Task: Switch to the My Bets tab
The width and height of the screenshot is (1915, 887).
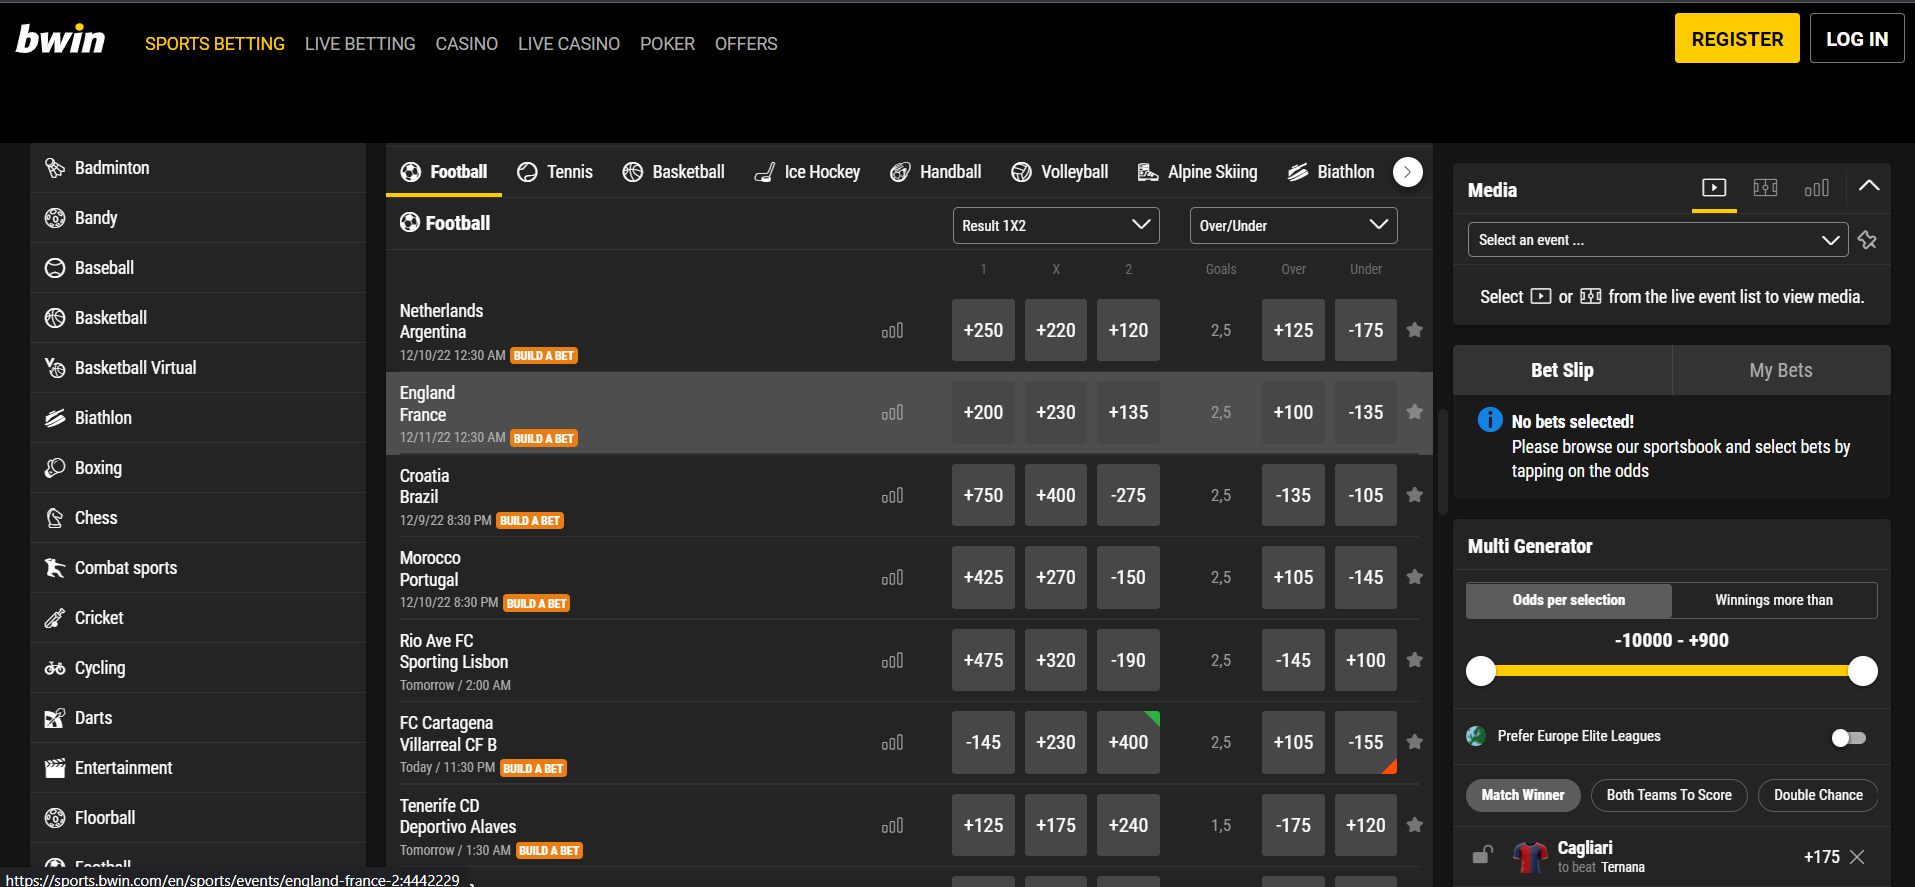Action: (x=1780, y=370)
